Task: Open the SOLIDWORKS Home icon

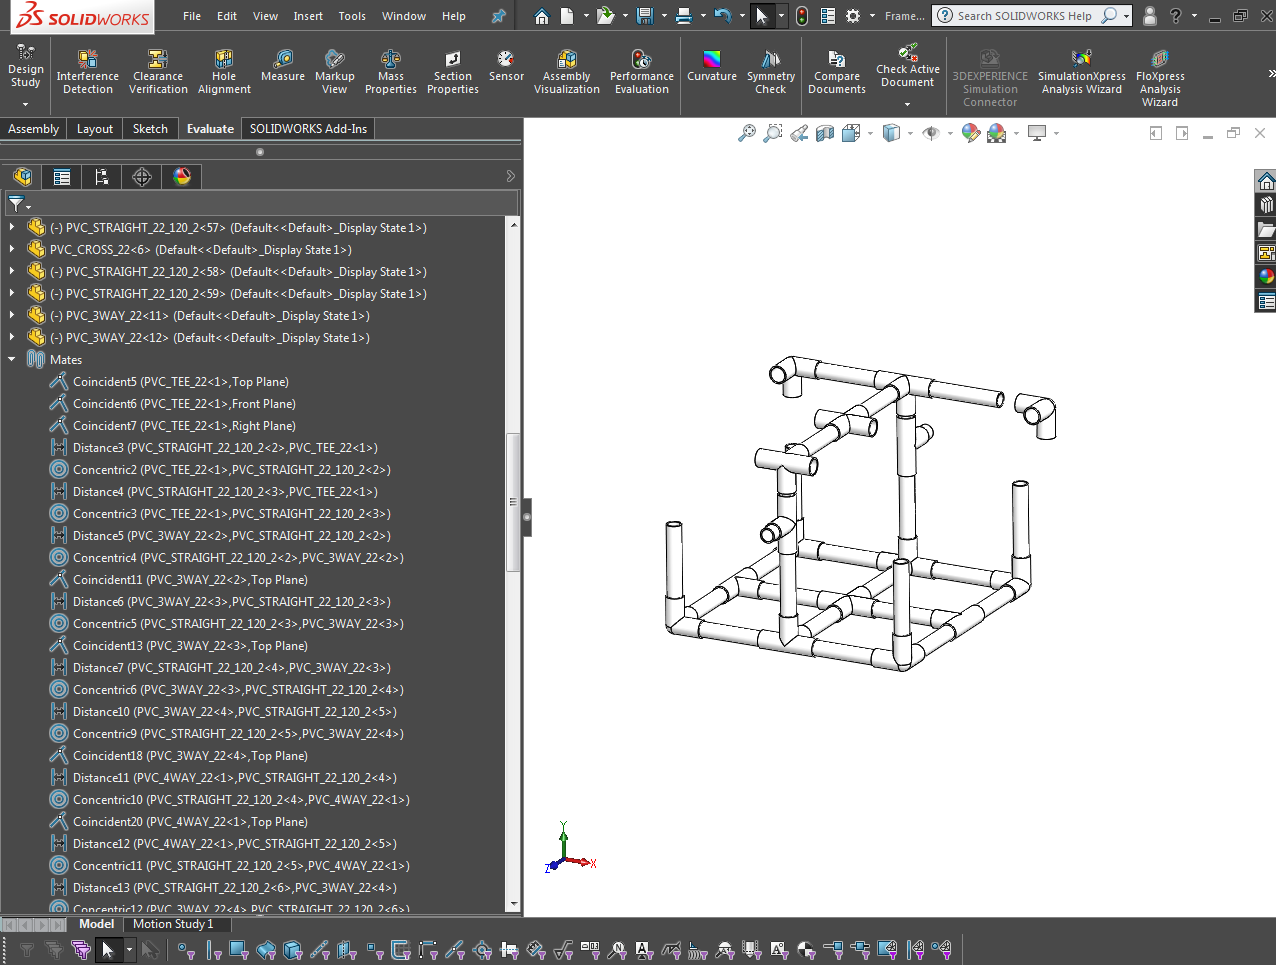Action: (x=541, y=16)
